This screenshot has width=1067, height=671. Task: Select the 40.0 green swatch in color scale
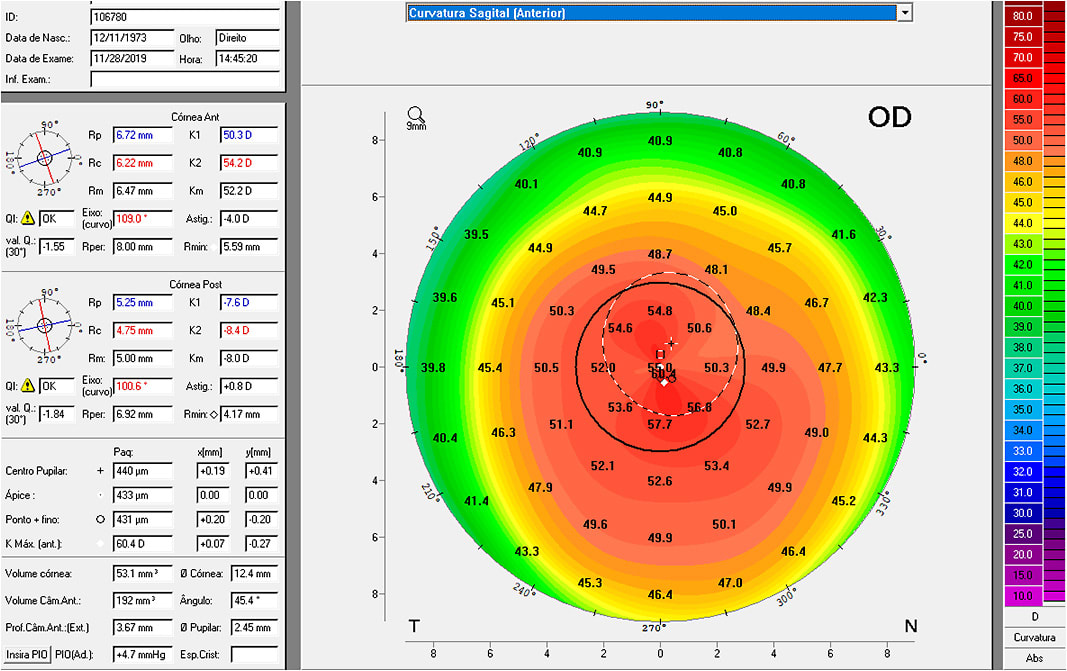pyautogui.click(x=1023, y=306)
